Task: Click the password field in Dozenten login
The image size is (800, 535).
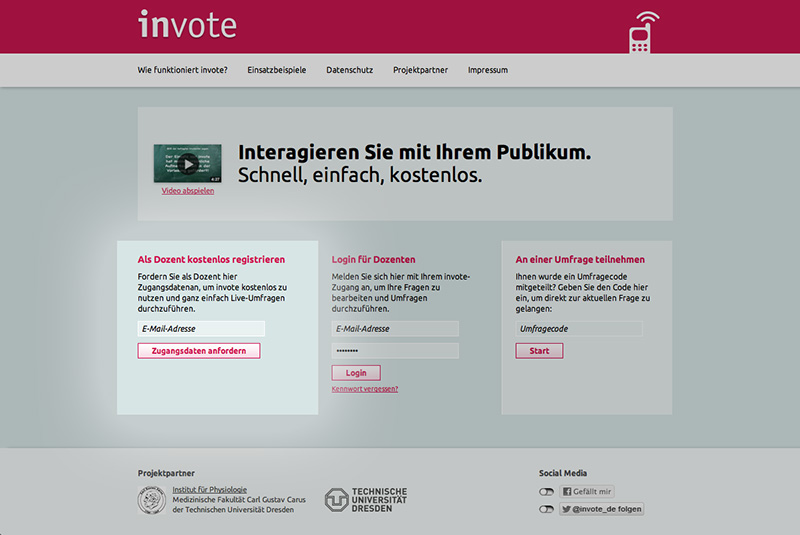Action: (395, 351)
